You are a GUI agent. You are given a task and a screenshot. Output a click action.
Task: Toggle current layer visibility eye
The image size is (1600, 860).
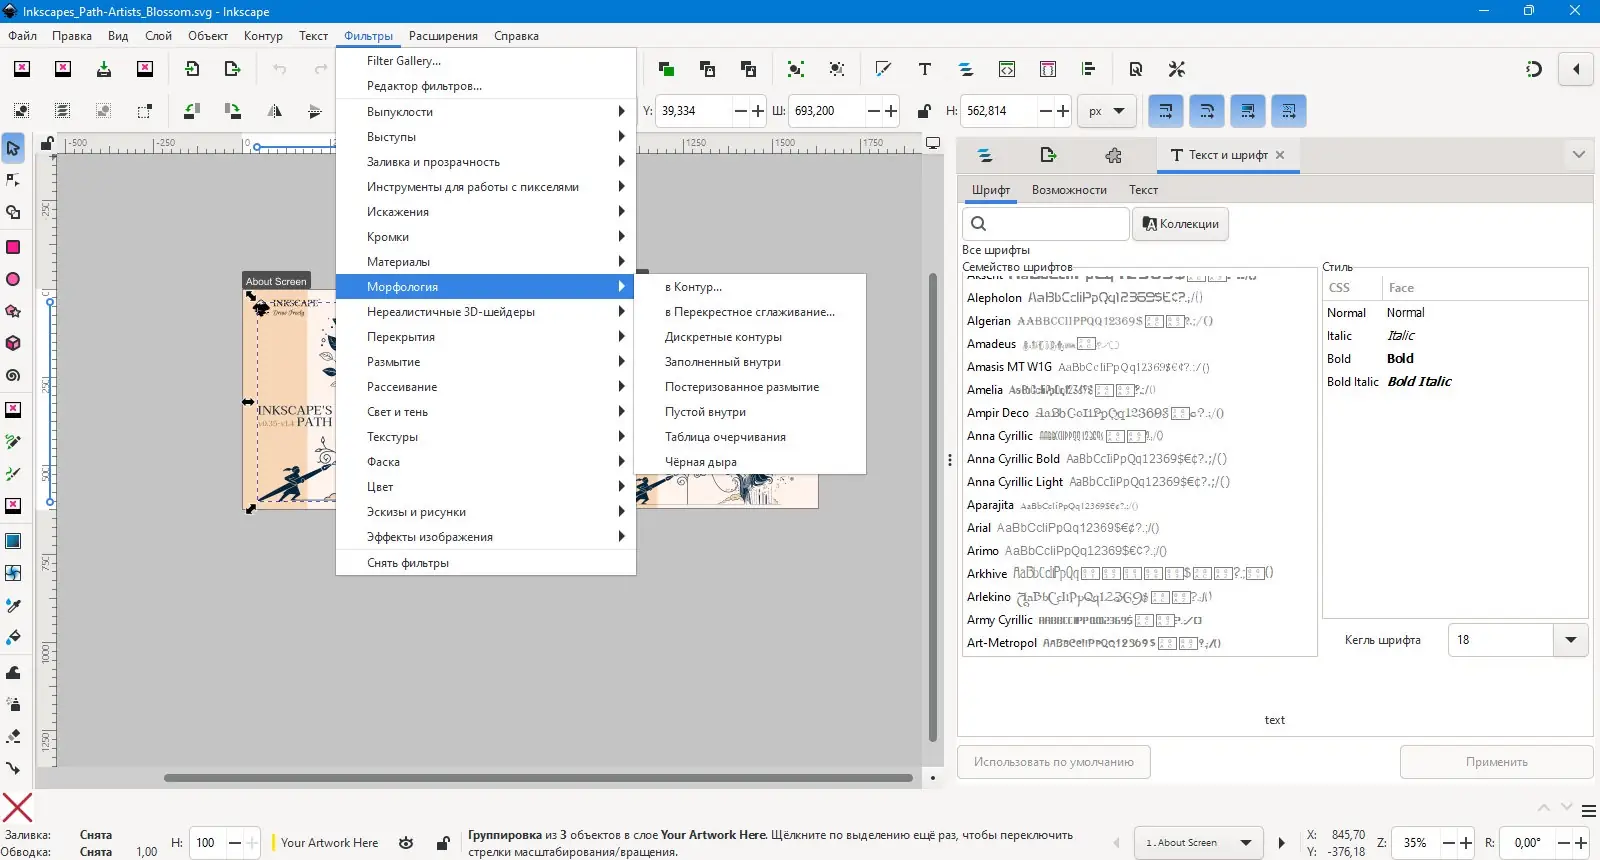tap(406, 843)
